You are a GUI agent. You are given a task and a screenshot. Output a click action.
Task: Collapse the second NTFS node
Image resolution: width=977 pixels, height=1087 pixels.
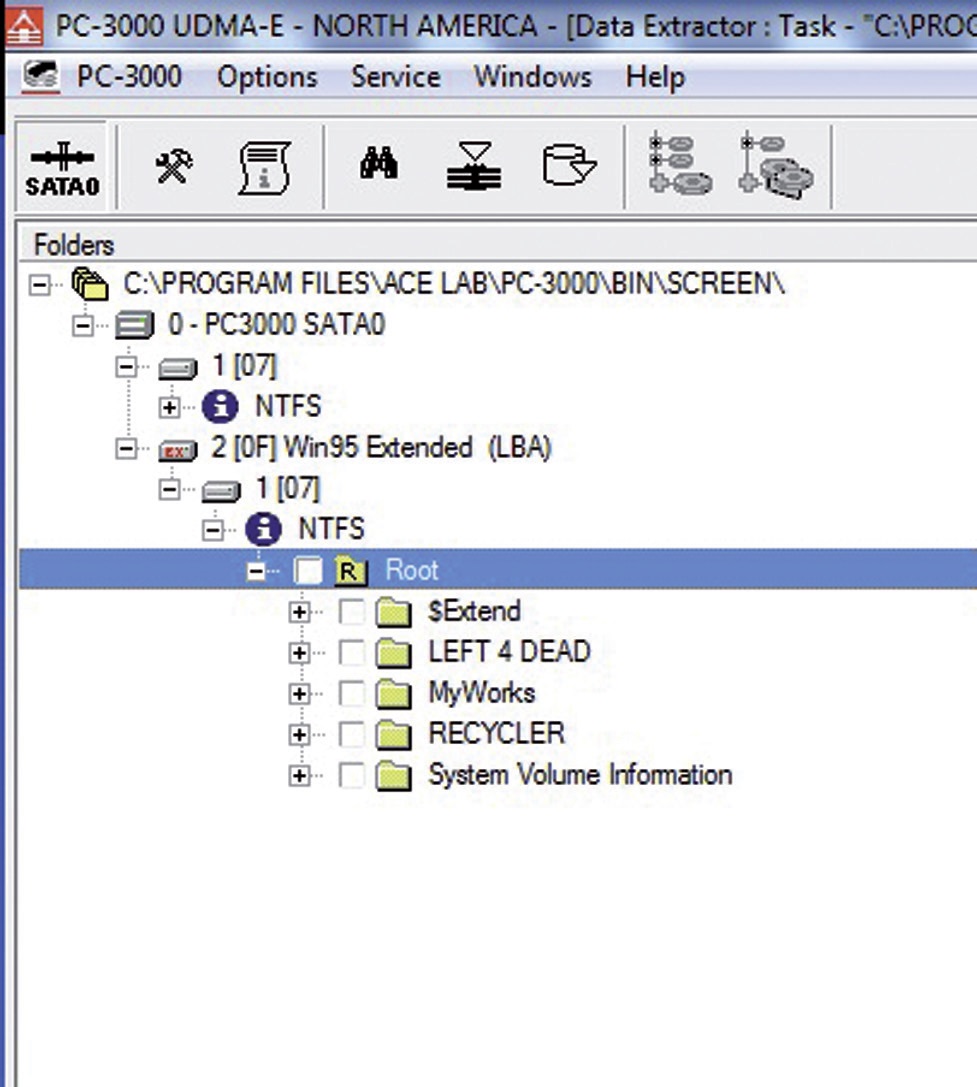tap(213, 531)
